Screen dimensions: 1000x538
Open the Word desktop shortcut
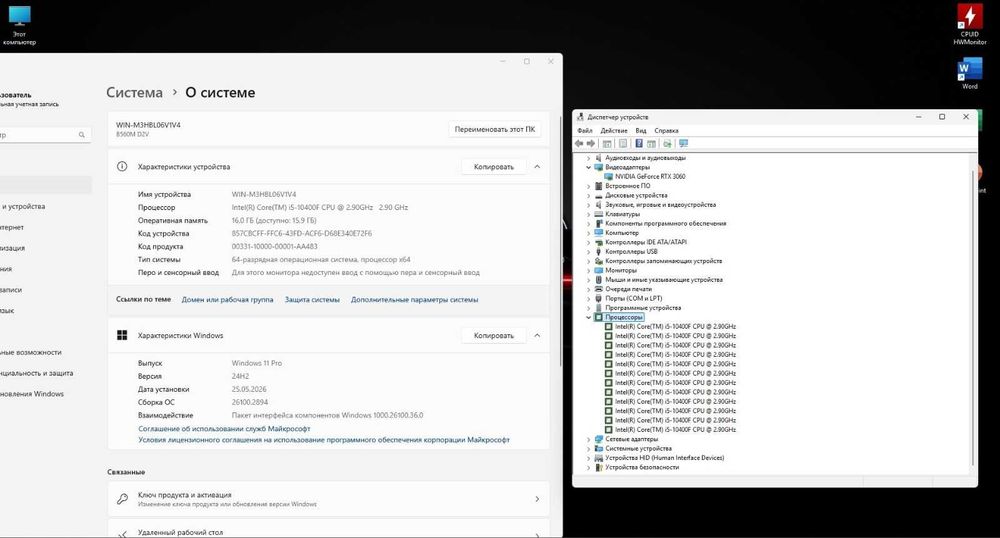(969, 73)
